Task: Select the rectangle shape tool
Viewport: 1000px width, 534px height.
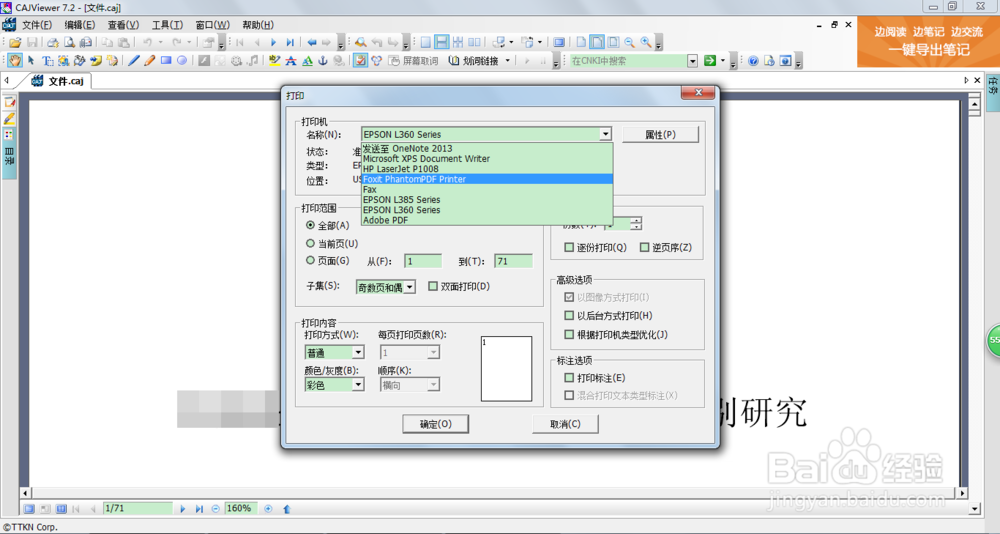Action: coord(166,61)
